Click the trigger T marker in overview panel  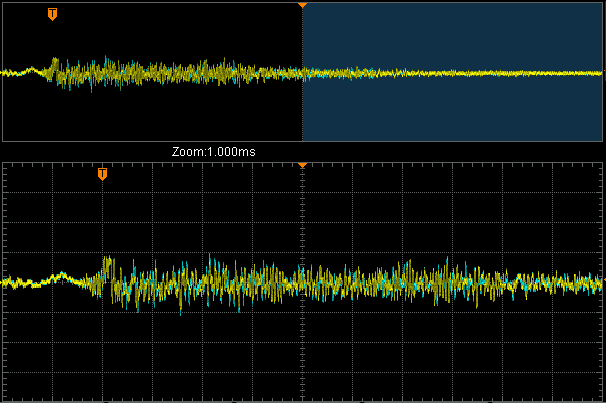(x=53, y=14)
